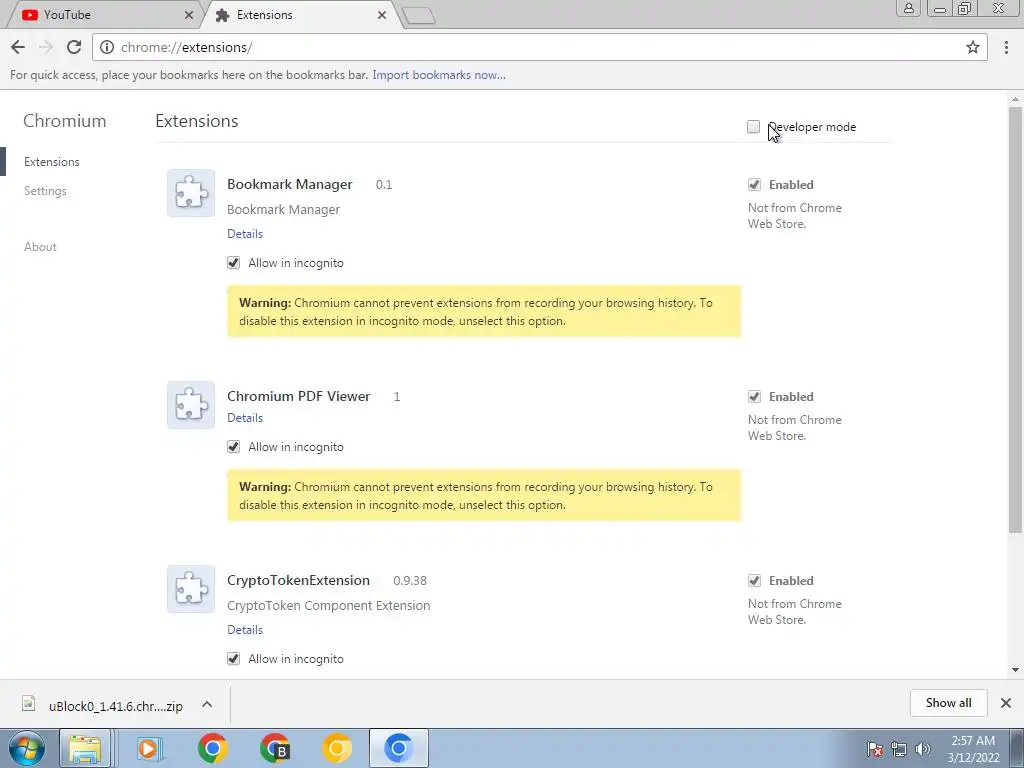The image size is (1024, 768).
Task: Click the Chromium PDF Viewer title text
Action: [x=298, y=396]
